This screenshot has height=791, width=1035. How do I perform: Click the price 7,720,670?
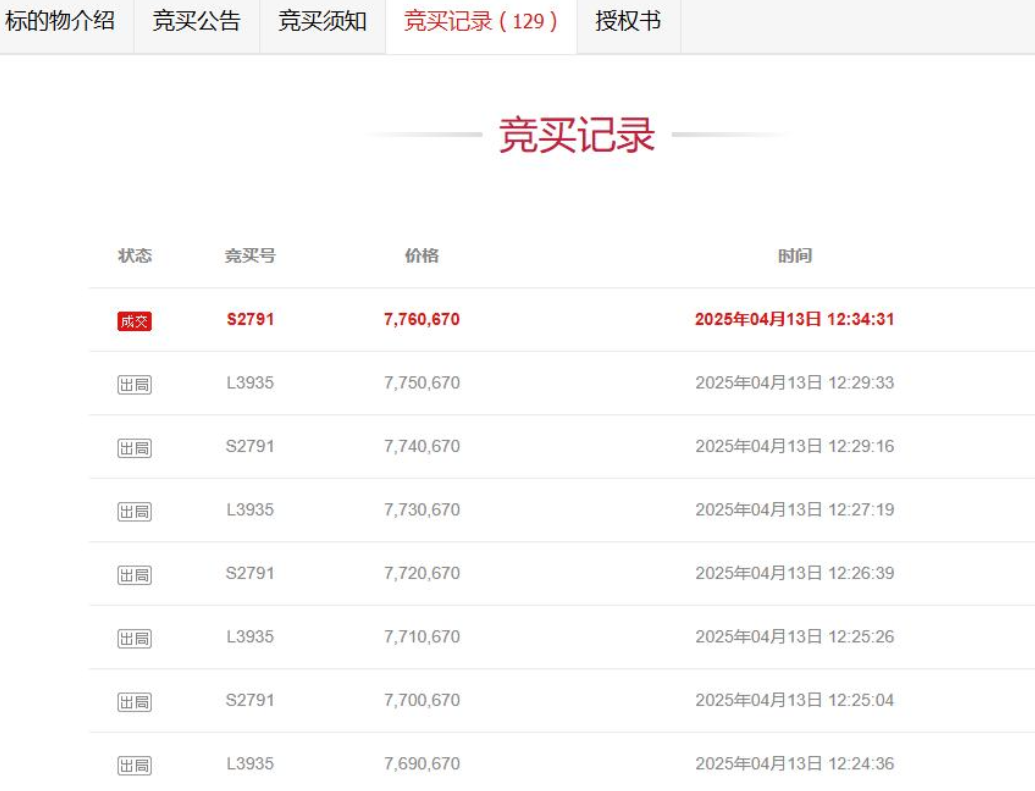click(x=422, y=572)
